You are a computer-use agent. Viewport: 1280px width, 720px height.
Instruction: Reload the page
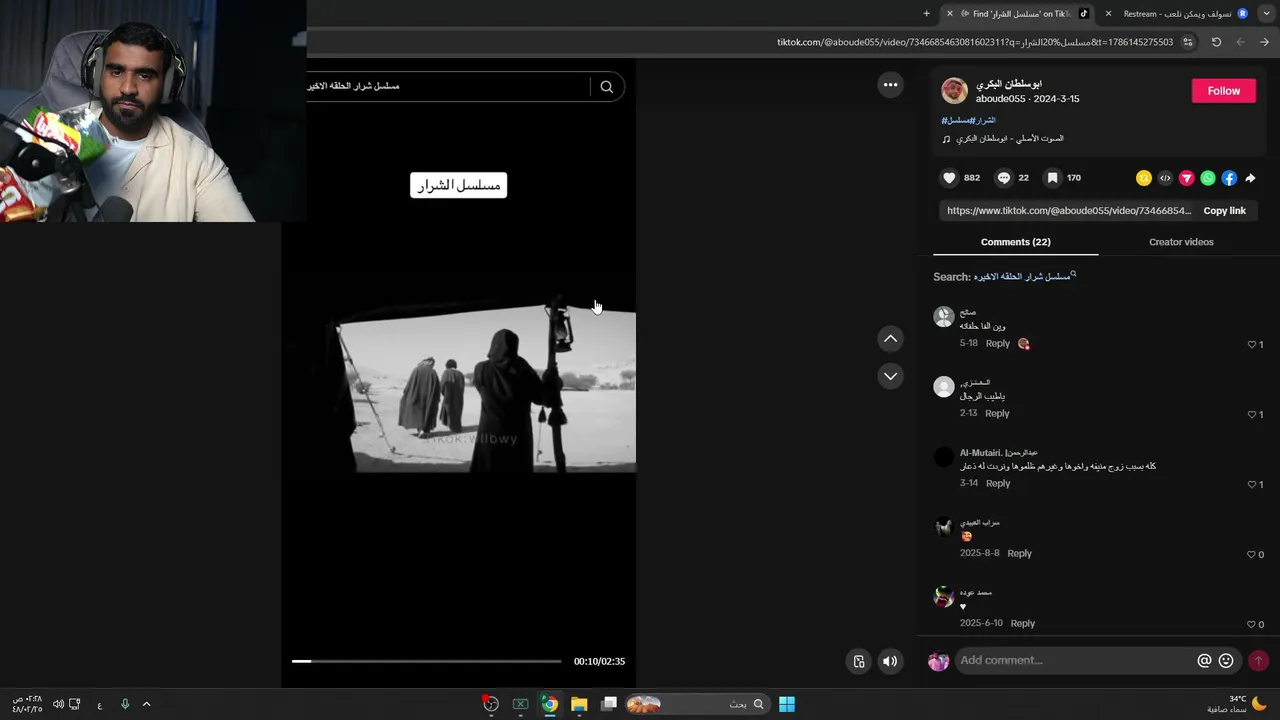[x=1216, y=42]
